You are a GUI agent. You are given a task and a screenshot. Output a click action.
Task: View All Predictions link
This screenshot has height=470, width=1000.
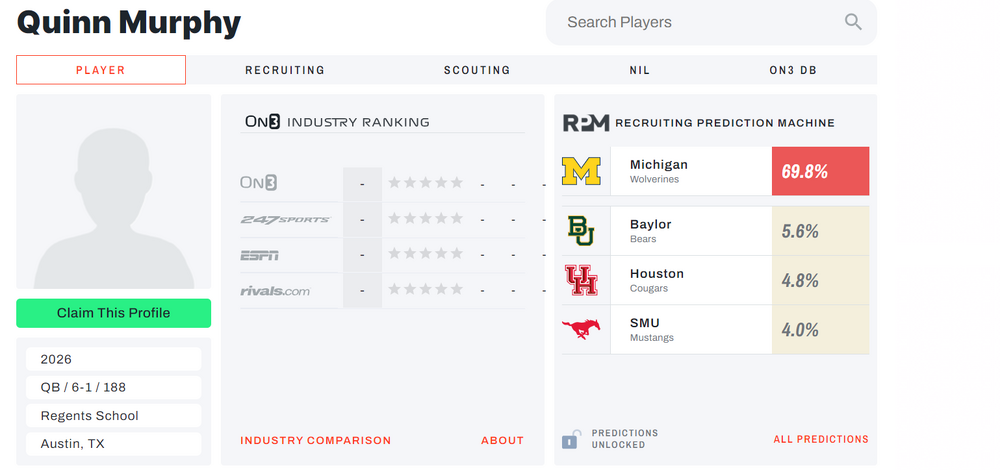[821, 439]
